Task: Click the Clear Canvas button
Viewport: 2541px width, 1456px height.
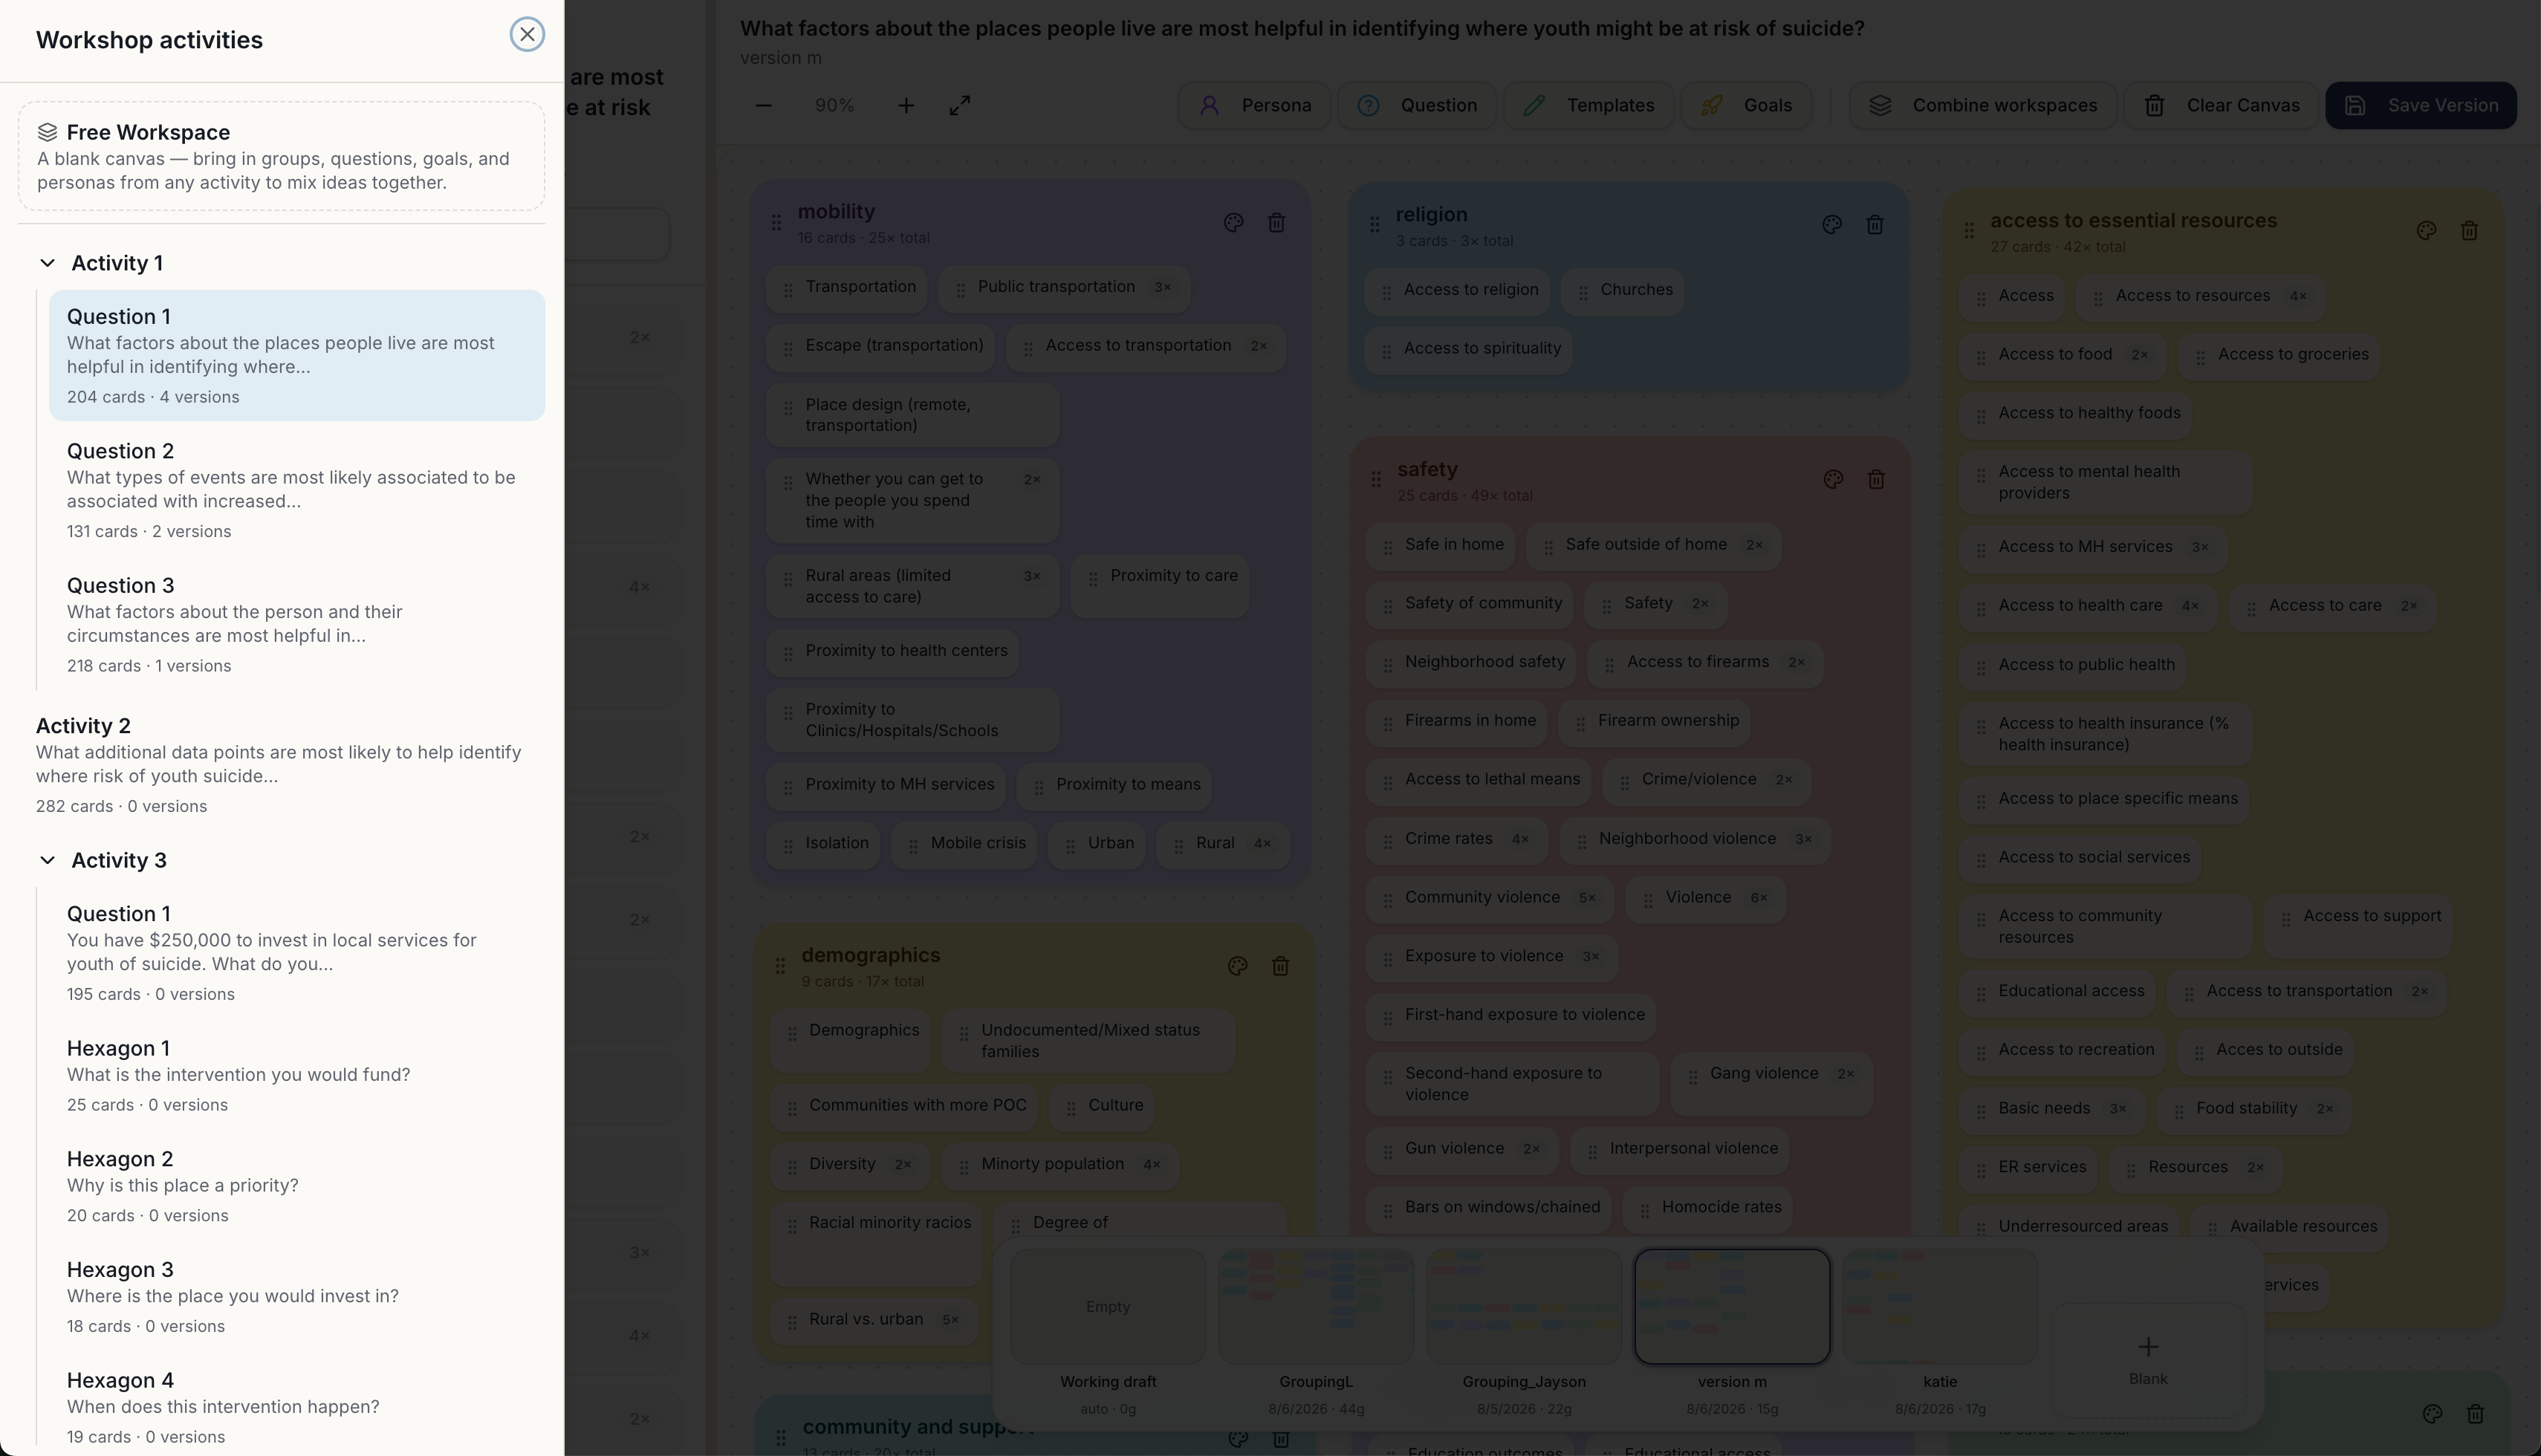Action: [2221, 105]
